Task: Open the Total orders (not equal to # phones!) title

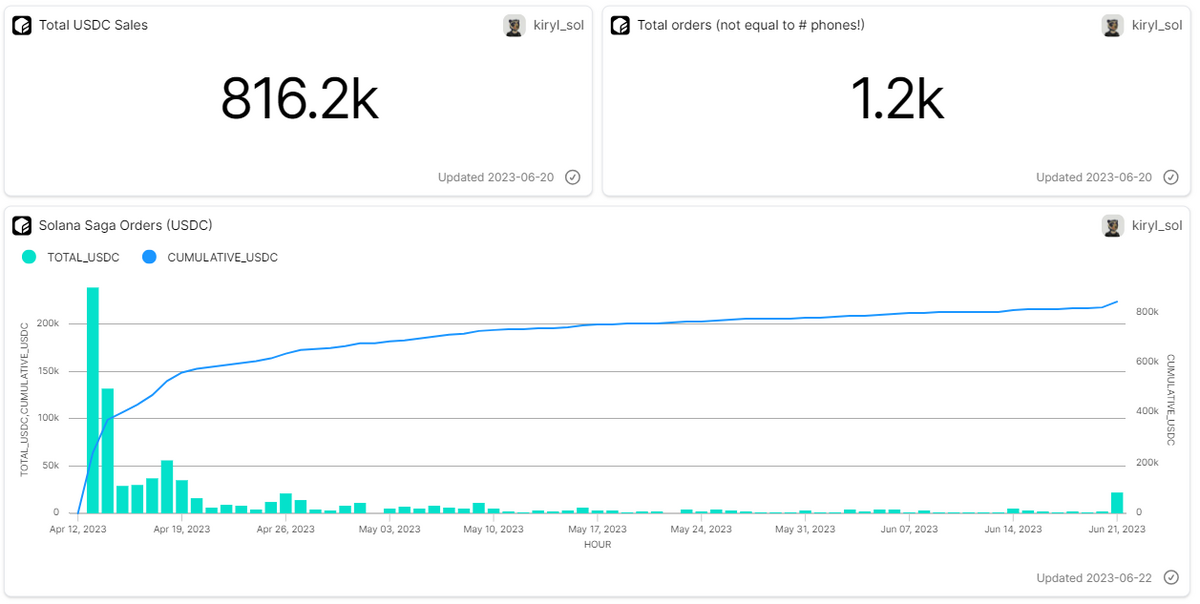Action: 751,26
